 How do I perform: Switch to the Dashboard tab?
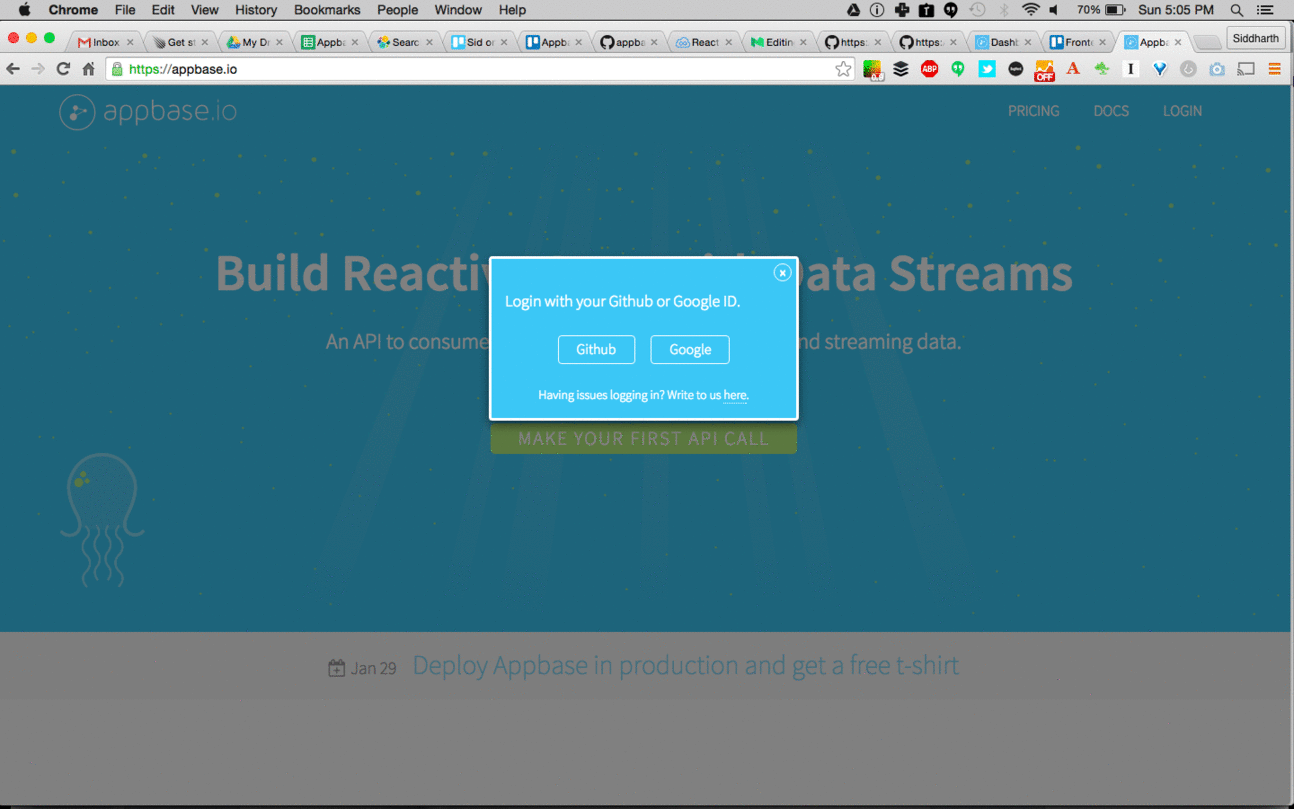[x=1004, y=42]
